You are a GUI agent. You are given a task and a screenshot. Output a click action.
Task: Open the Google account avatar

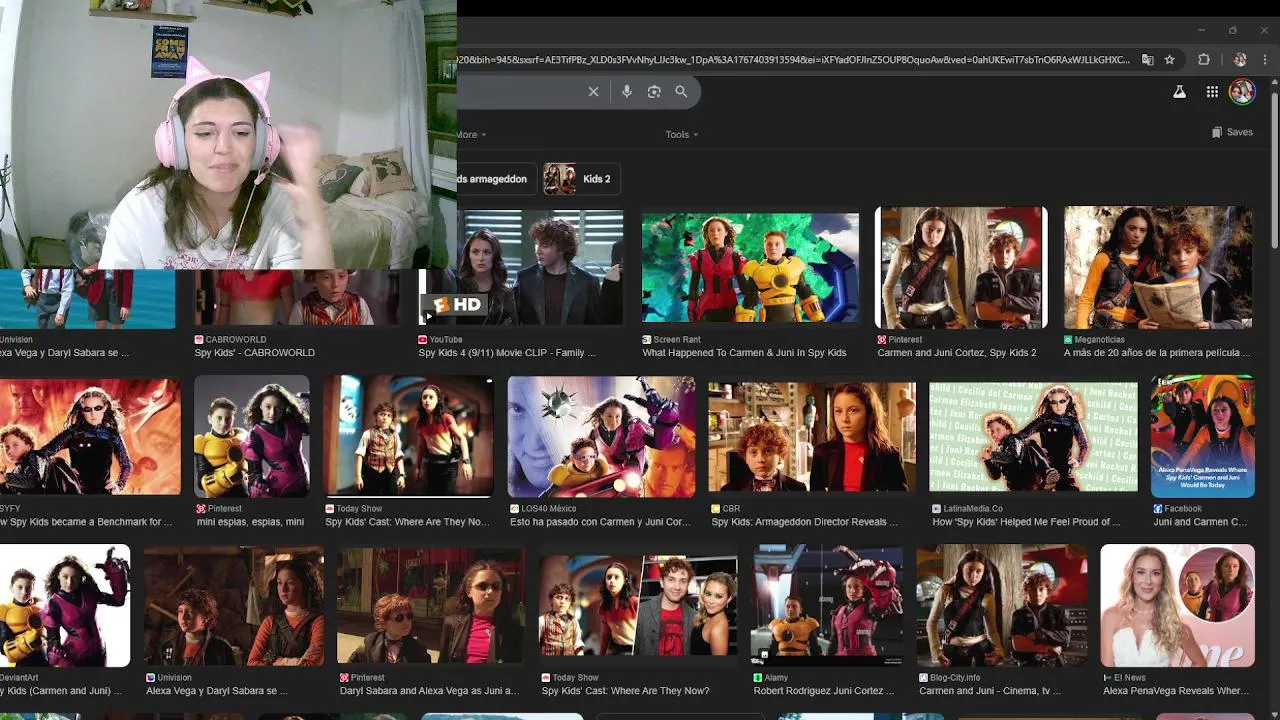[x=1242, y=92]
